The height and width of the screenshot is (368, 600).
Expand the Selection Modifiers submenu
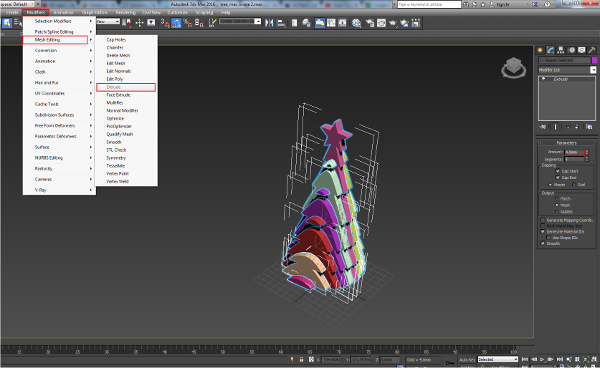(59, 21)
